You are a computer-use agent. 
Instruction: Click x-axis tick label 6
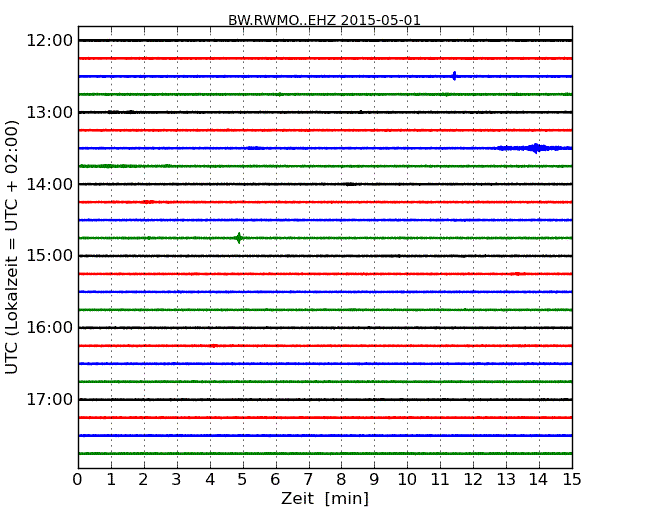tap(275, 480)
